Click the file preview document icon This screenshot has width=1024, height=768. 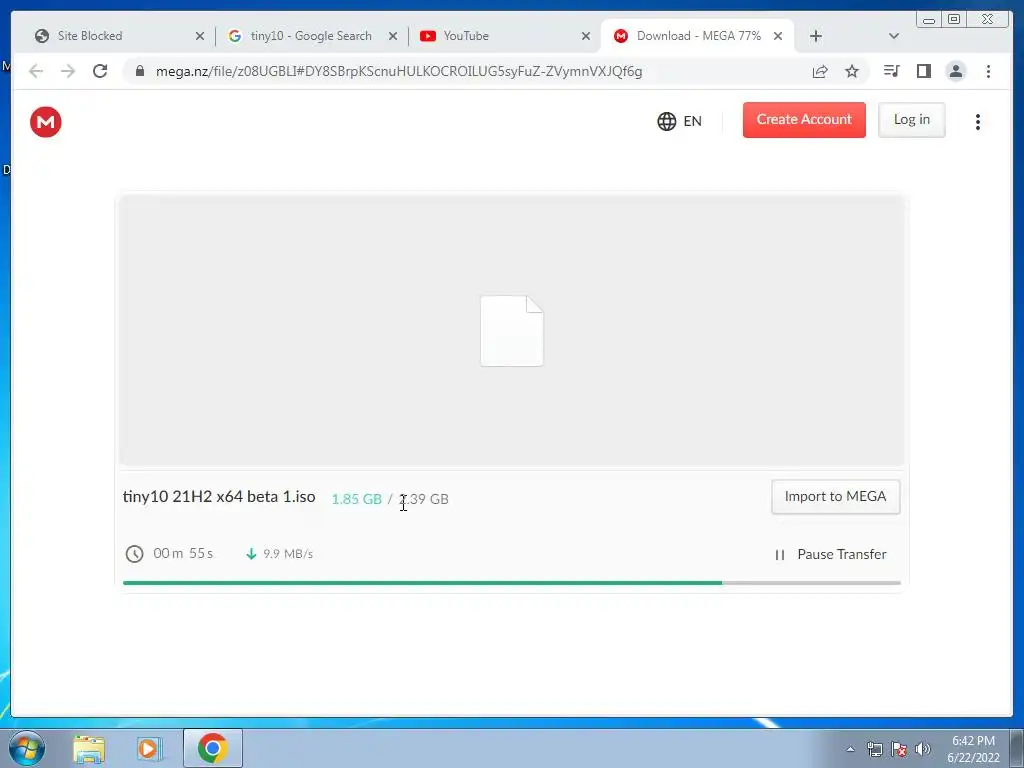[x=512, y=331]
